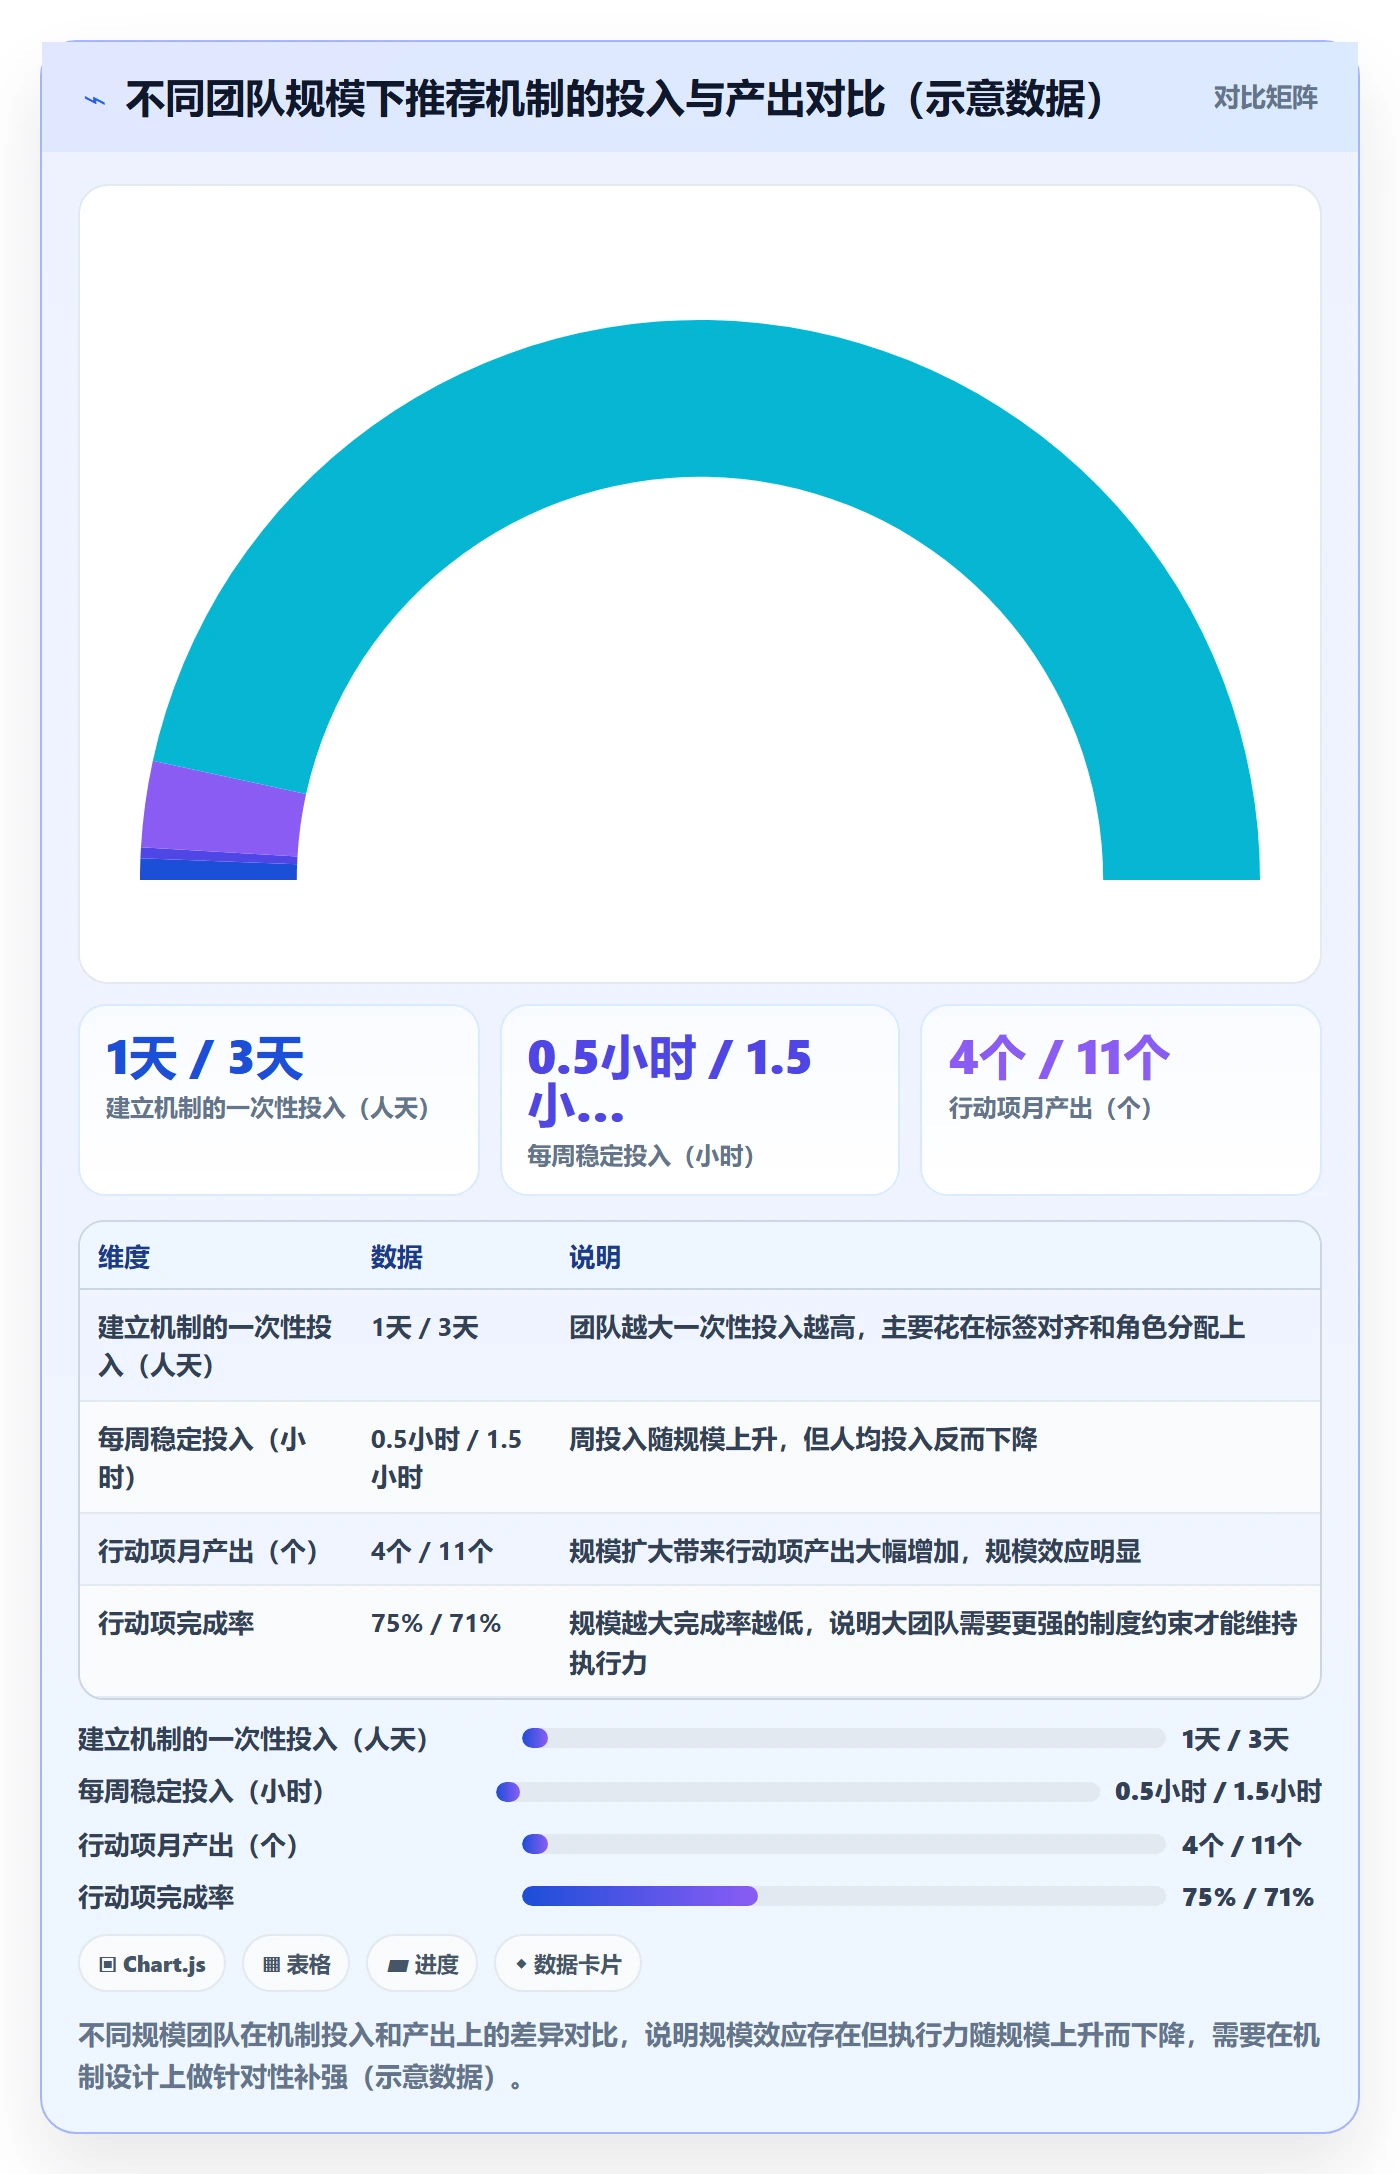Click the bar icon in 进度 chip

click(x=398, y=1966)
